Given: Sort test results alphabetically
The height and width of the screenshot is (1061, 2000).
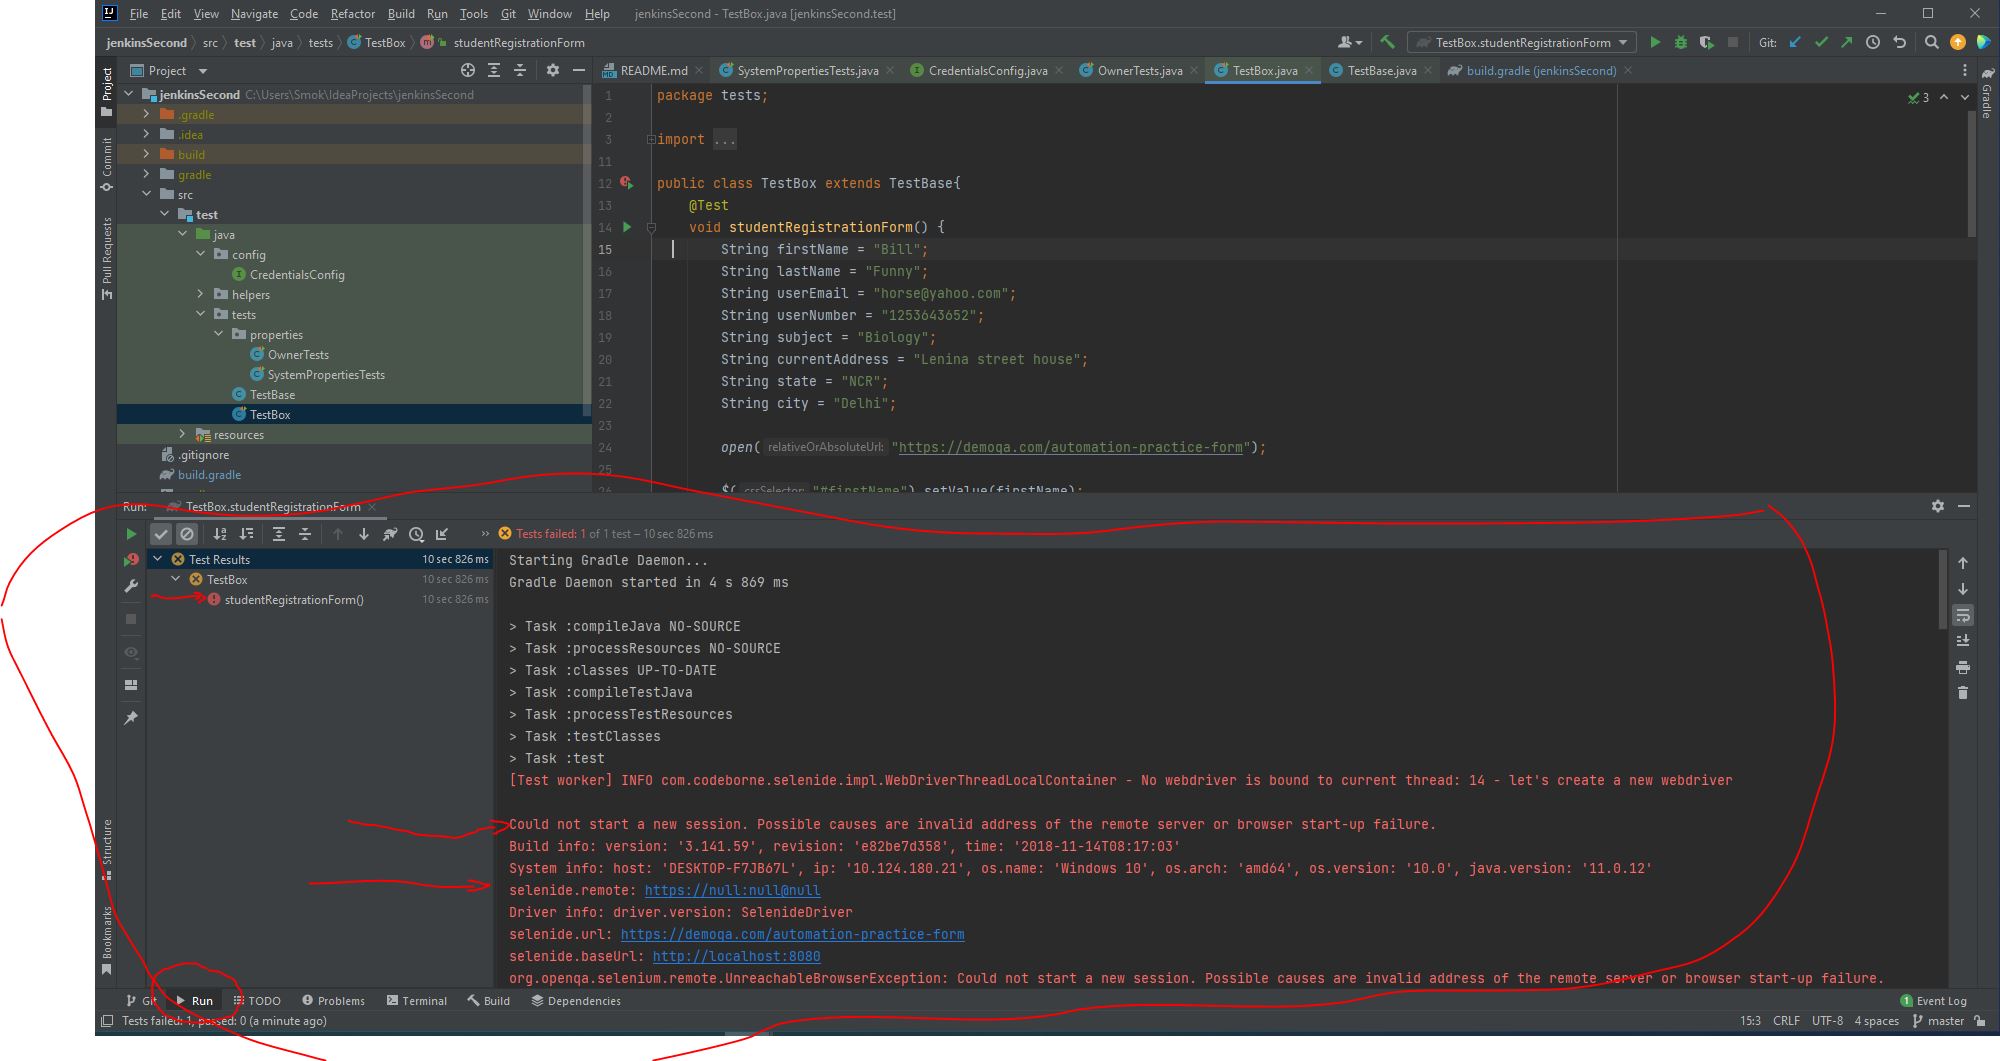Looking at the screenshot, I should (220, 534).
